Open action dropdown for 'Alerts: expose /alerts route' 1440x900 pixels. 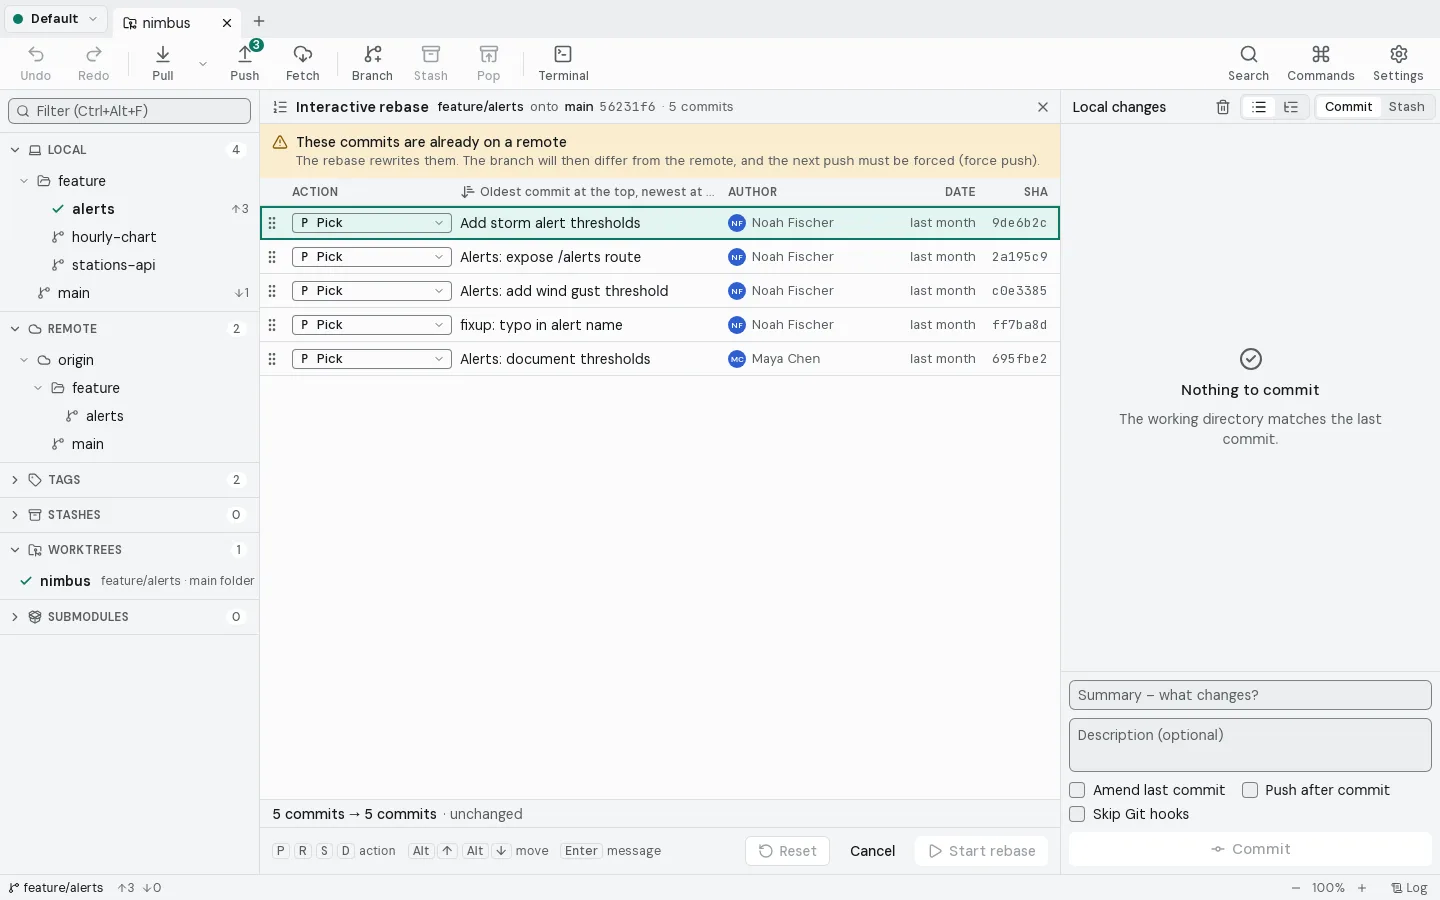(371, 257)
